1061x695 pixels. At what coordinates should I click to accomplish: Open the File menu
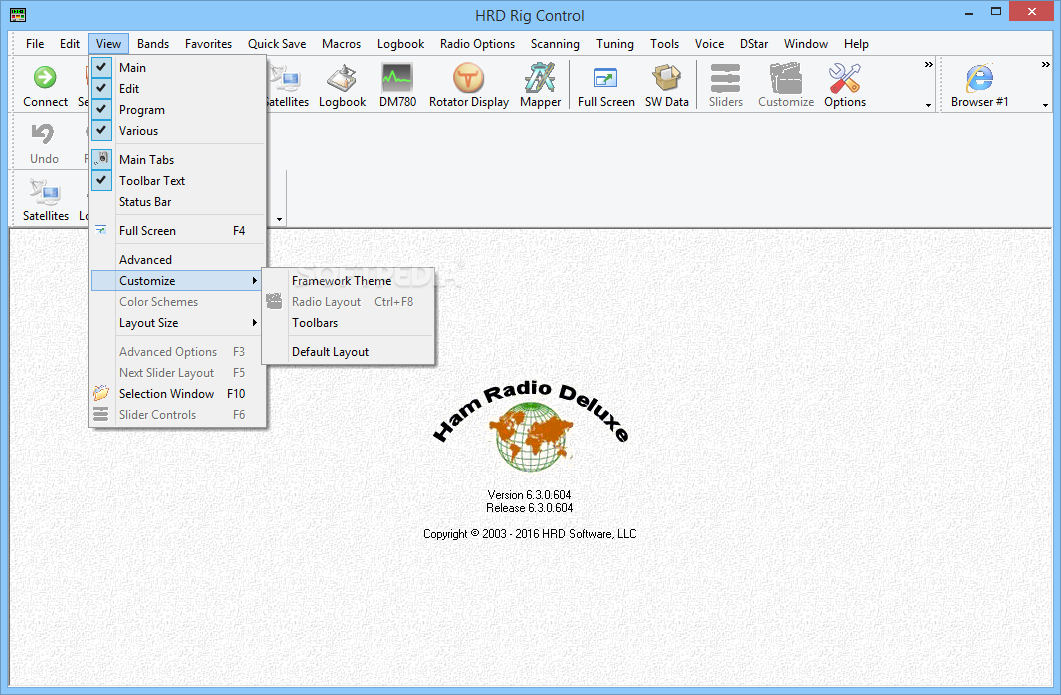(x=35, y=43)
